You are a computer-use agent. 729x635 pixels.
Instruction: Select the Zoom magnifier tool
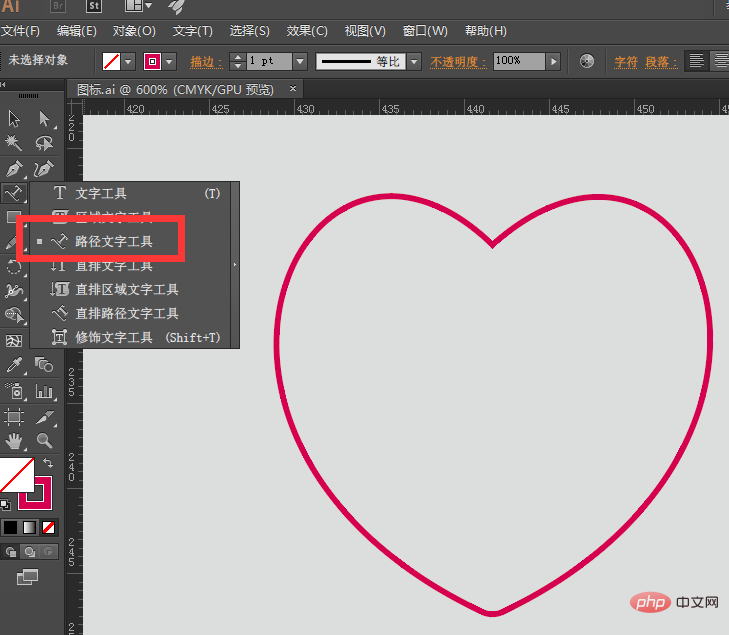tap(44, 441)
